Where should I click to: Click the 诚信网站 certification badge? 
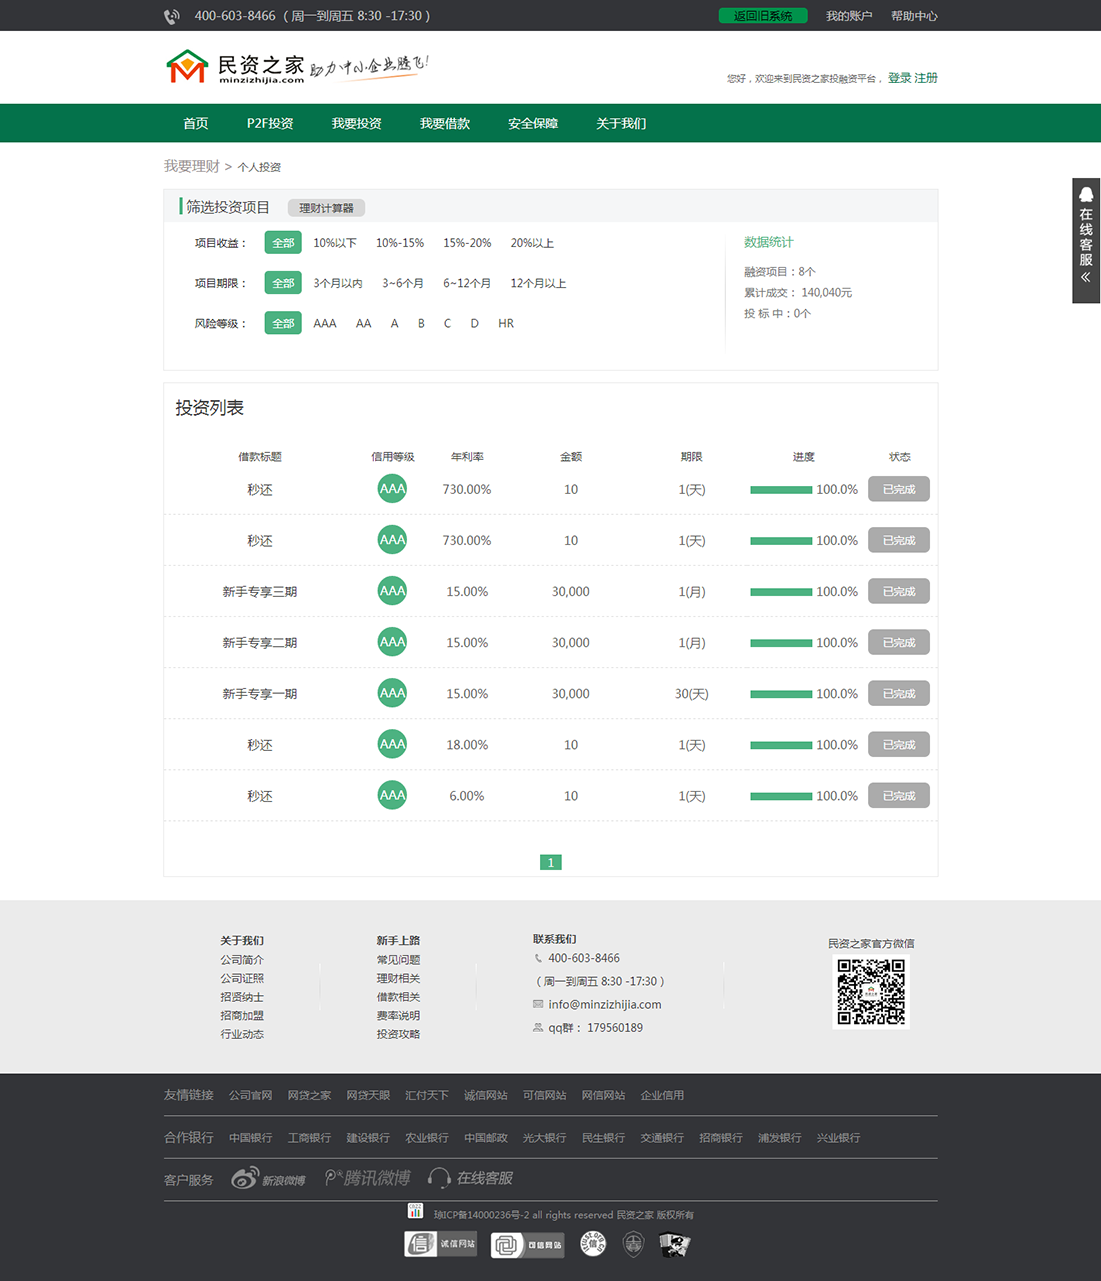(x=440, y=1244)
